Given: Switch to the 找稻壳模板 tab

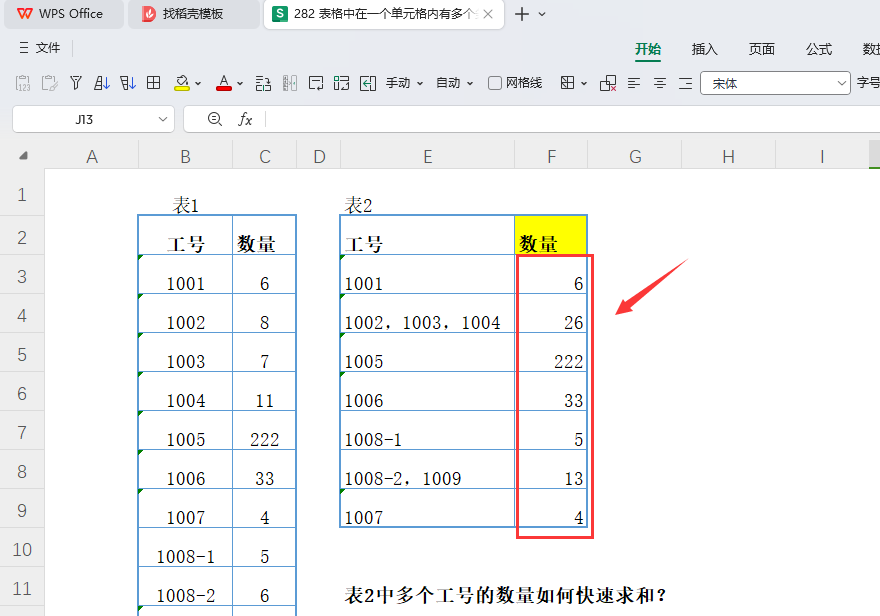Looking at the screenshot, I should [193, 14].
